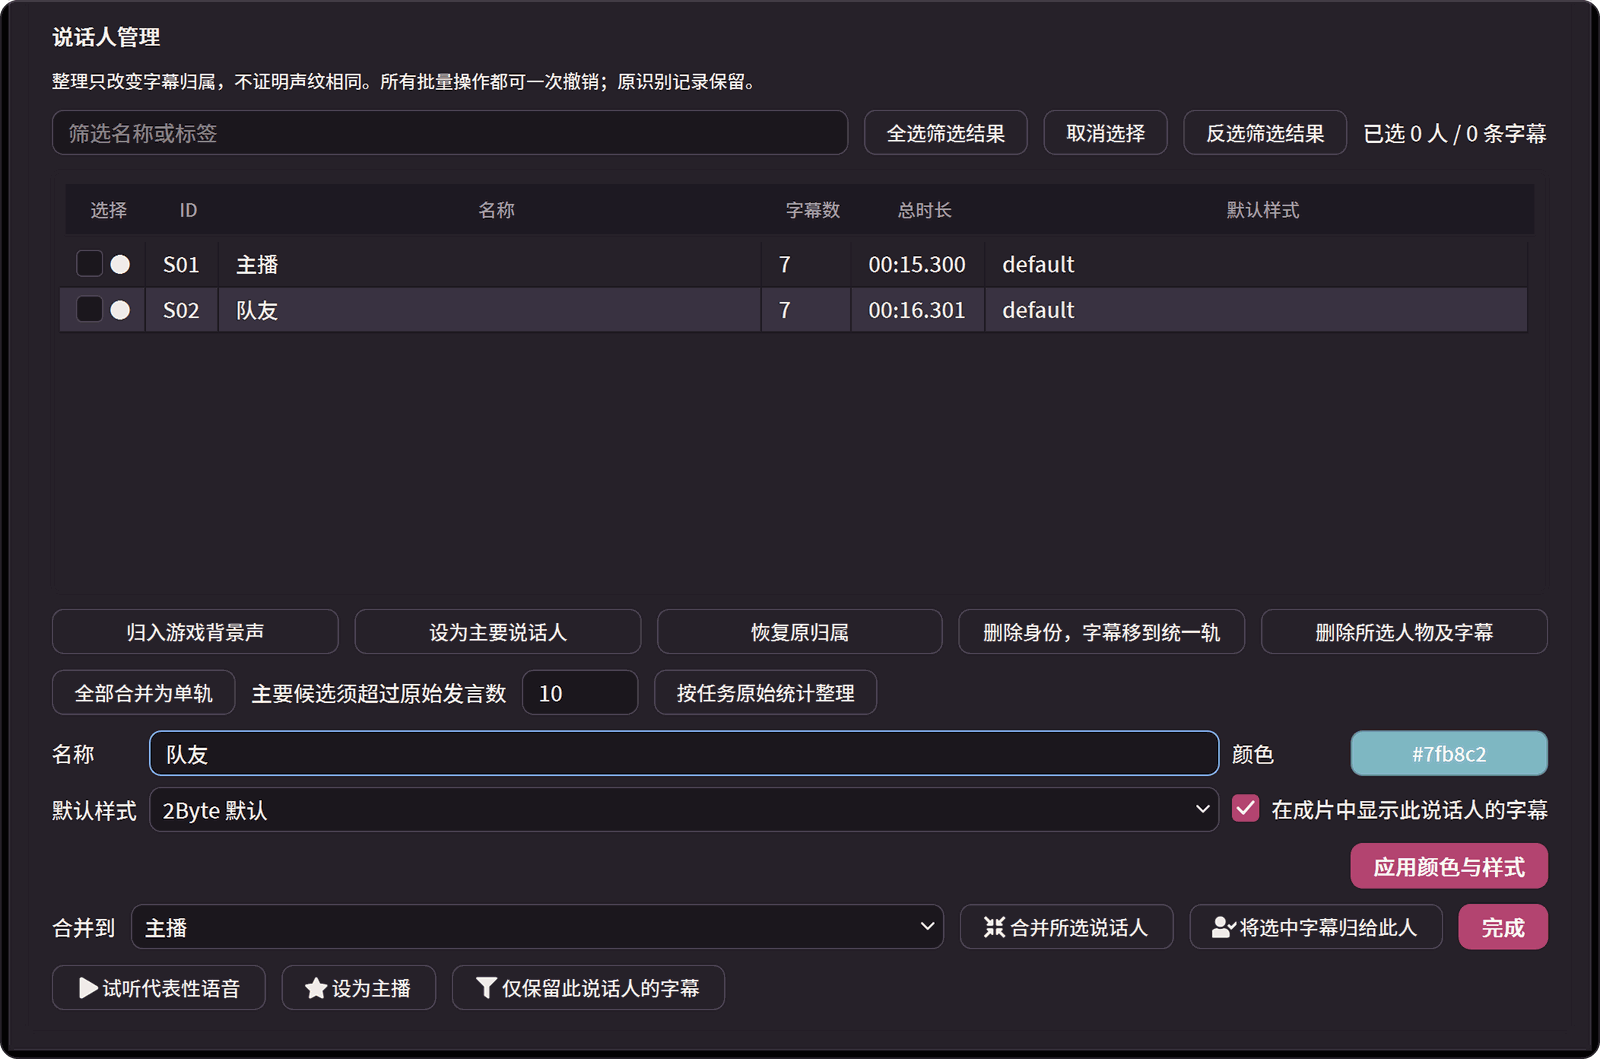The height and width of the screenshot is (1059, 1600).
Task: Click the default style cell in row S01
Action: coord(1256,264)
